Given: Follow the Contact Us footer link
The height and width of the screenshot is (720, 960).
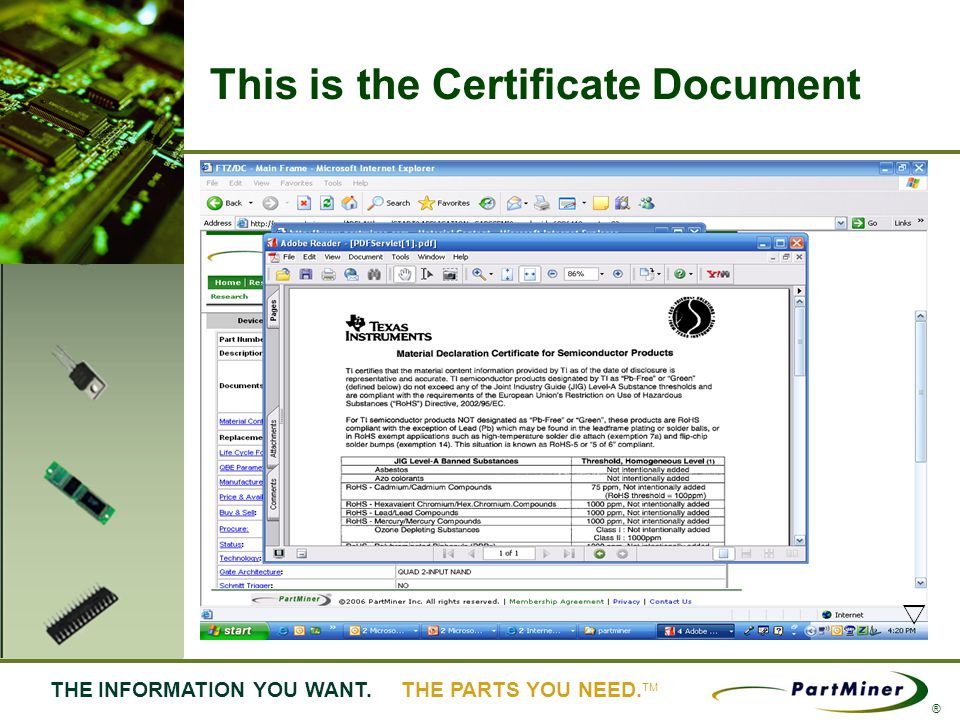Looking at the screenshot, I should click(670, 601).
